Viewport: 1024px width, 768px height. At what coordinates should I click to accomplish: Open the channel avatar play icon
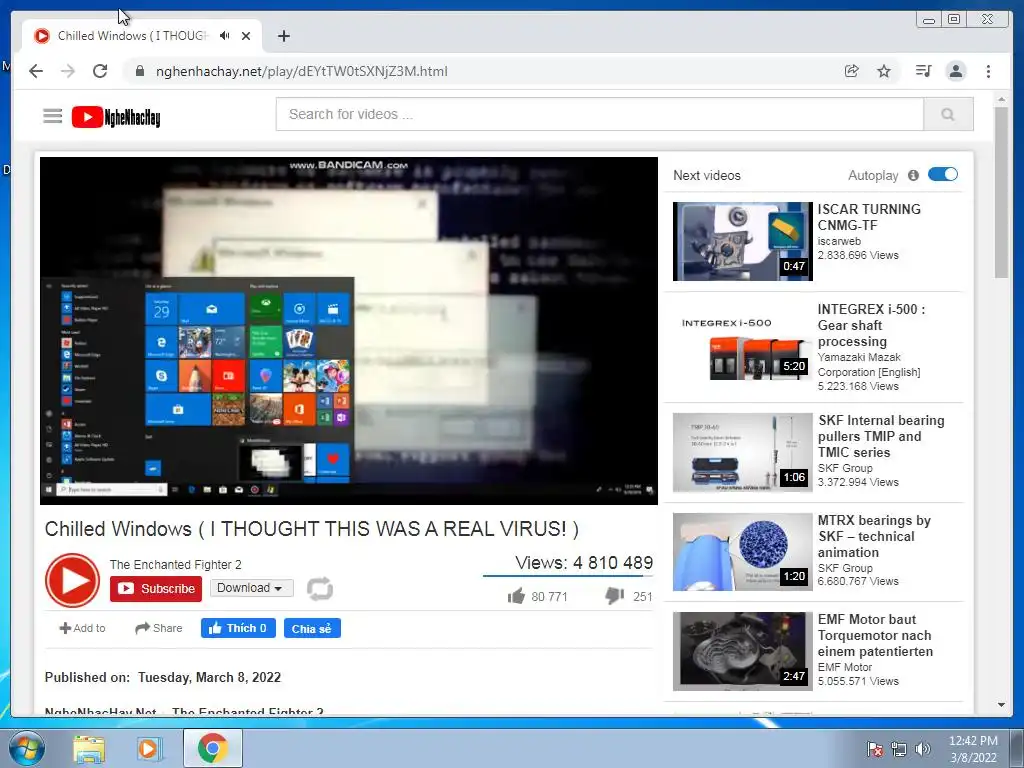click(x=72, y=580)
